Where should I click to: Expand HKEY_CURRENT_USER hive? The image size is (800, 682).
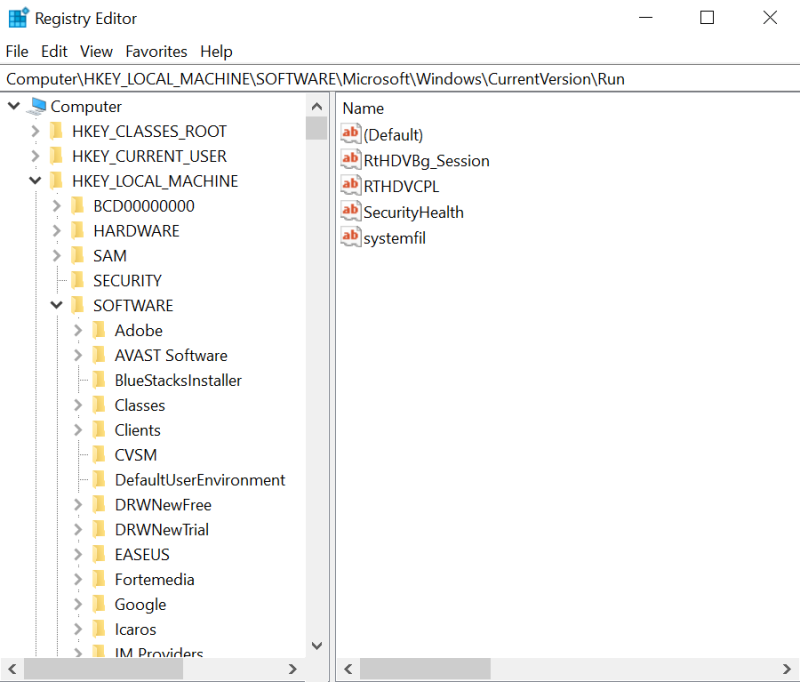[x=35, y=156]
